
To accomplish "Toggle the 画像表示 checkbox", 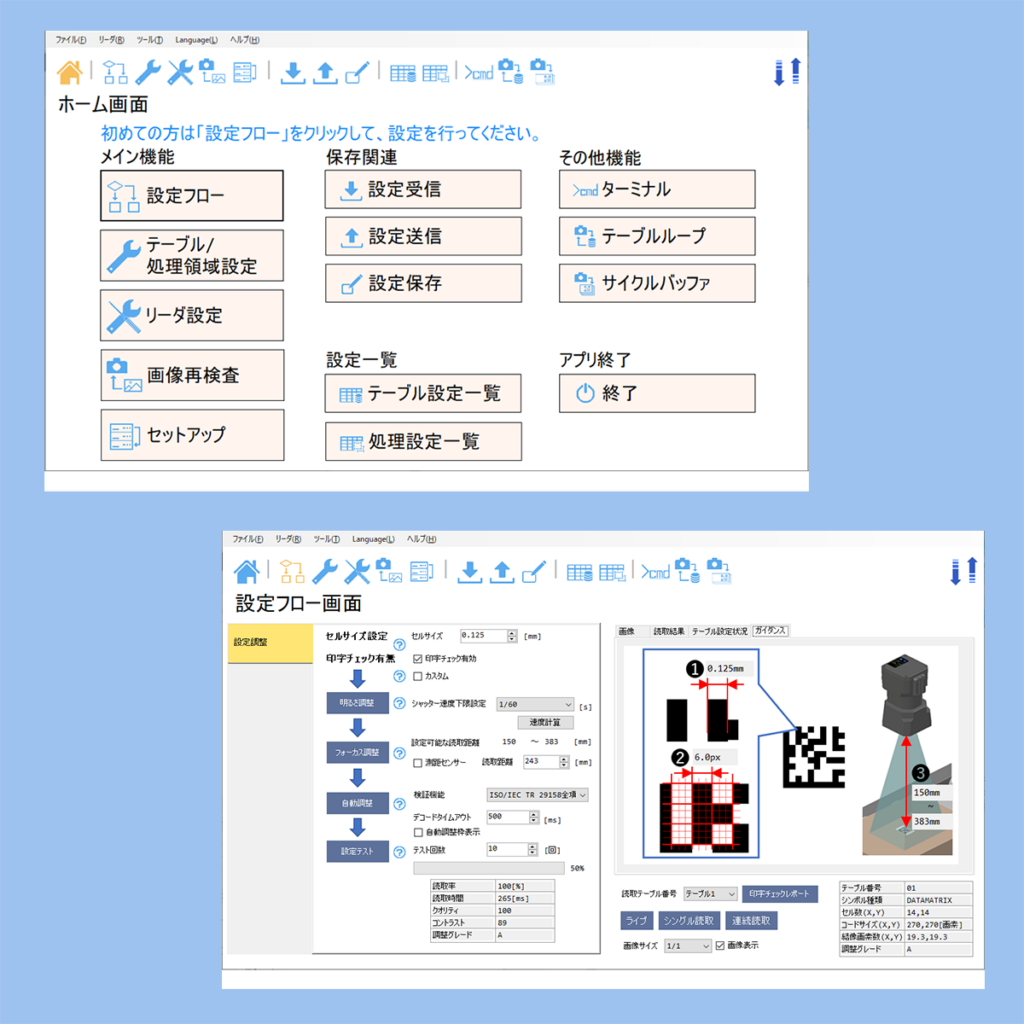I will pyautogui.click(x=720, y=945).
